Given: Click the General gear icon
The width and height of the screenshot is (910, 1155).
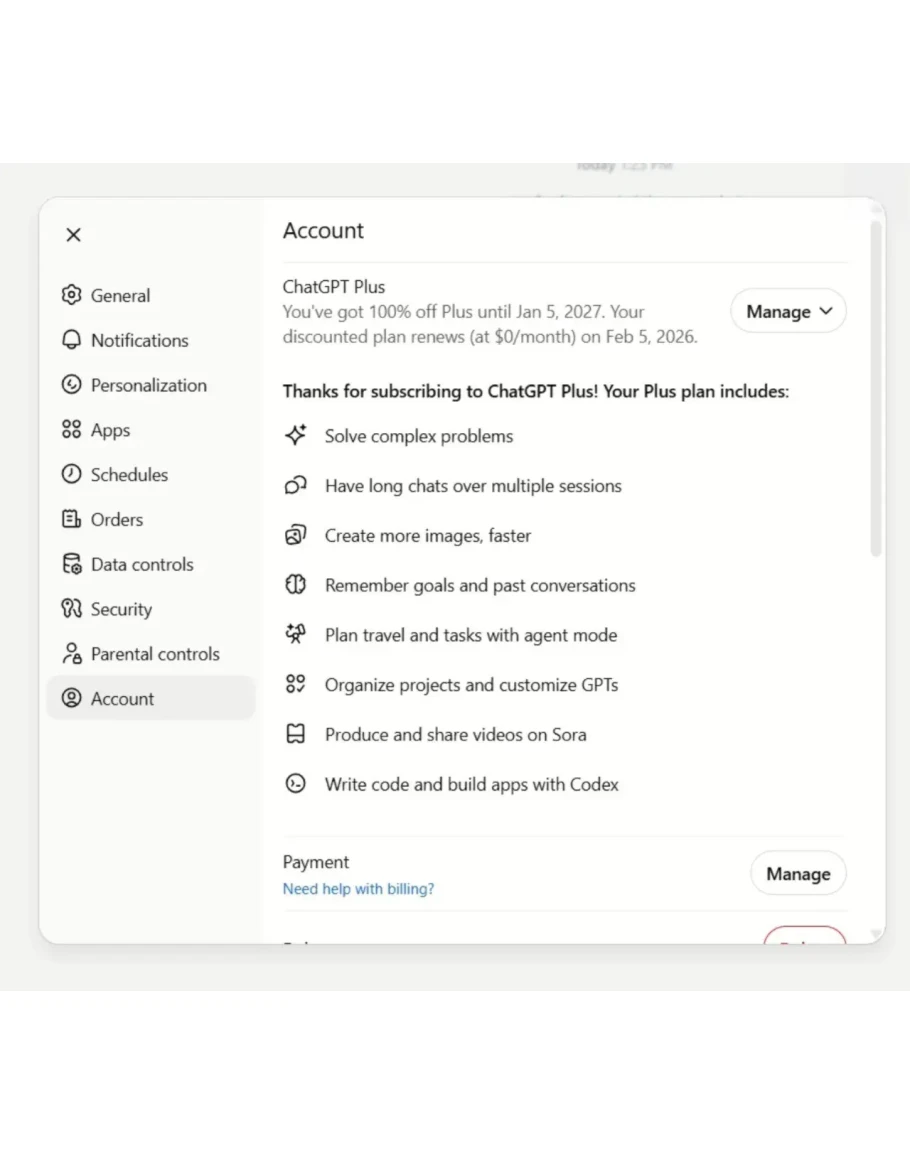Looking at the screenshot, I should [71, 295].
